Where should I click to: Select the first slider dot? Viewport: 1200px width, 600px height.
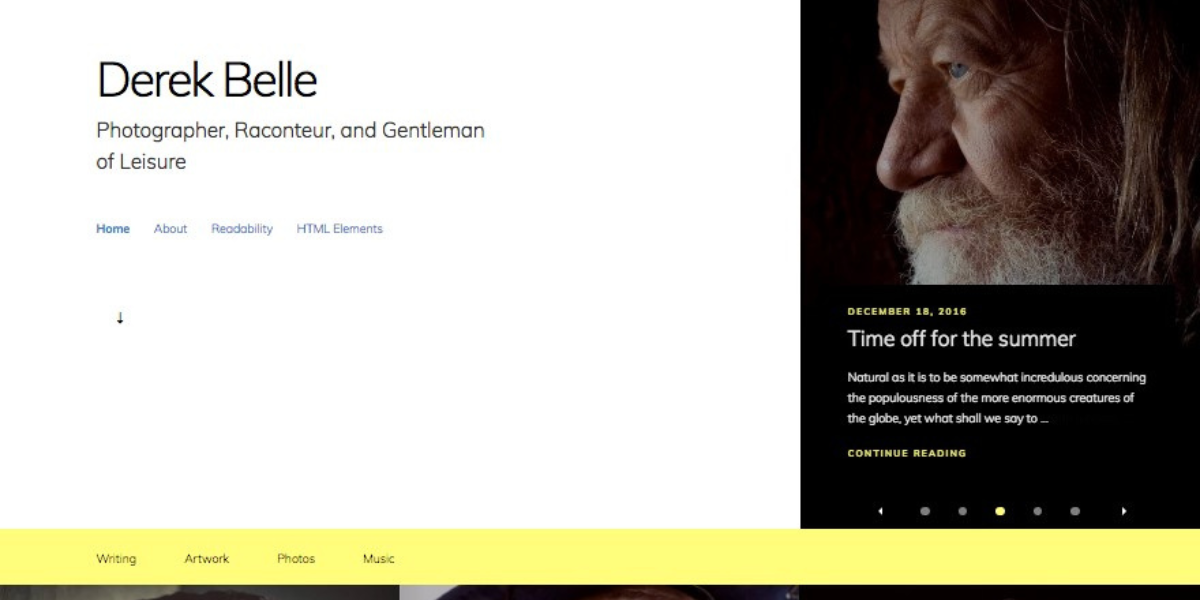click(x=925, y=511)
